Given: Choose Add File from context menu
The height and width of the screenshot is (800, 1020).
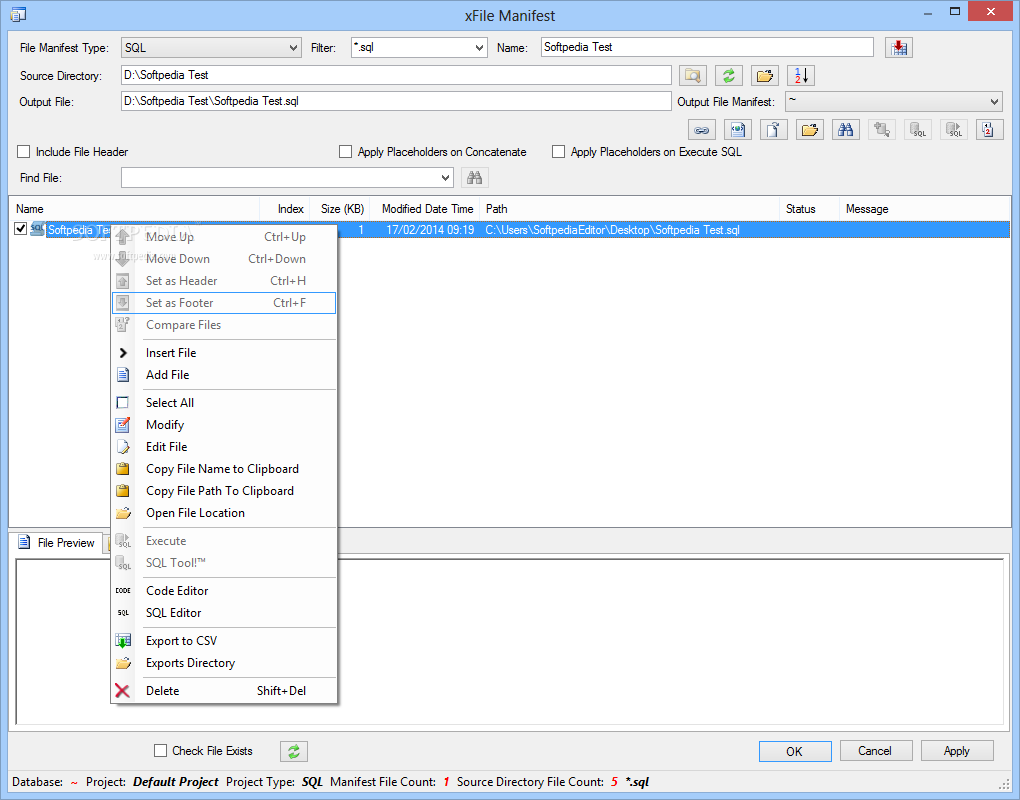Looking at the screenshot, I should tap(224, 375).
